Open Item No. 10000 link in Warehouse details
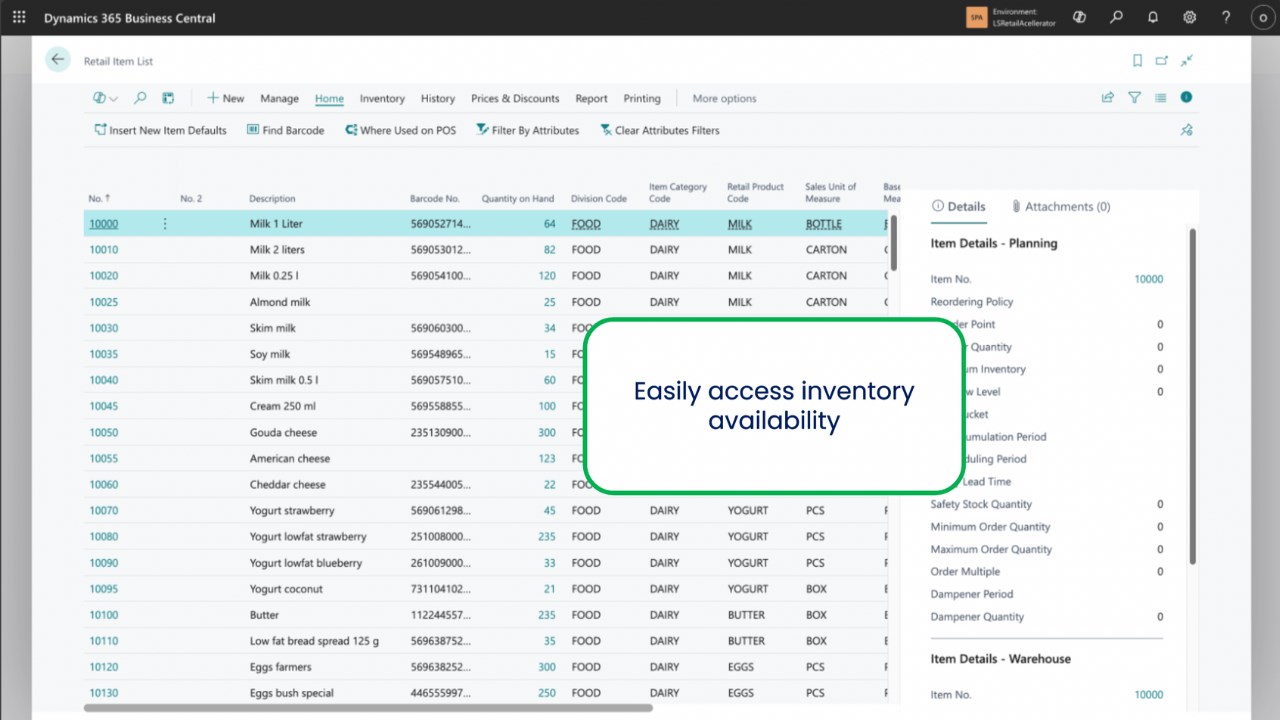1280x720 pixels. click(1148, 694)
